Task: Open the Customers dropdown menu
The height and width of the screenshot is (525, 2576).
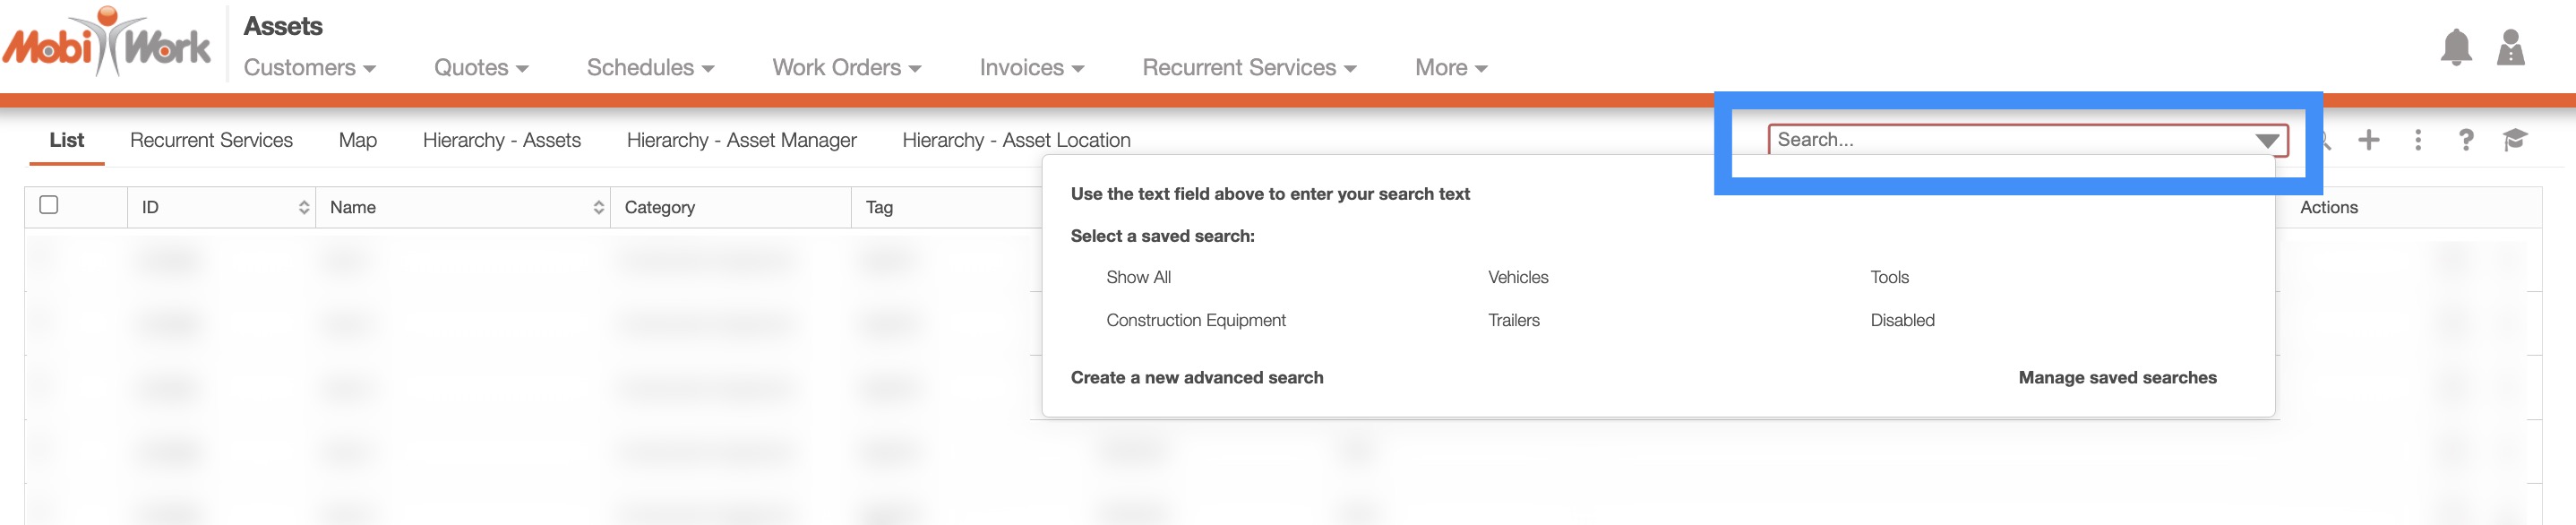Action: click(x=309, y=68)
